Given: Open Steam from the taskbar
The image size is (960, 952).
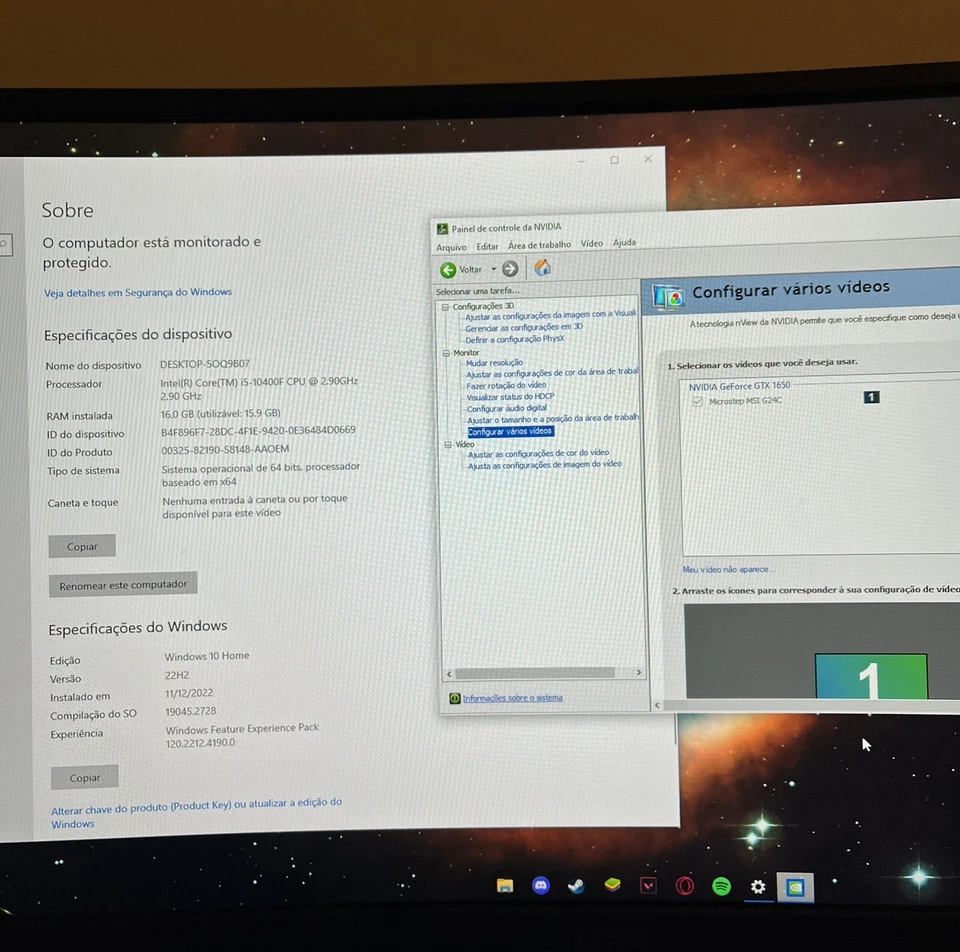Looking at the screenshot, I should click(576, 886).
